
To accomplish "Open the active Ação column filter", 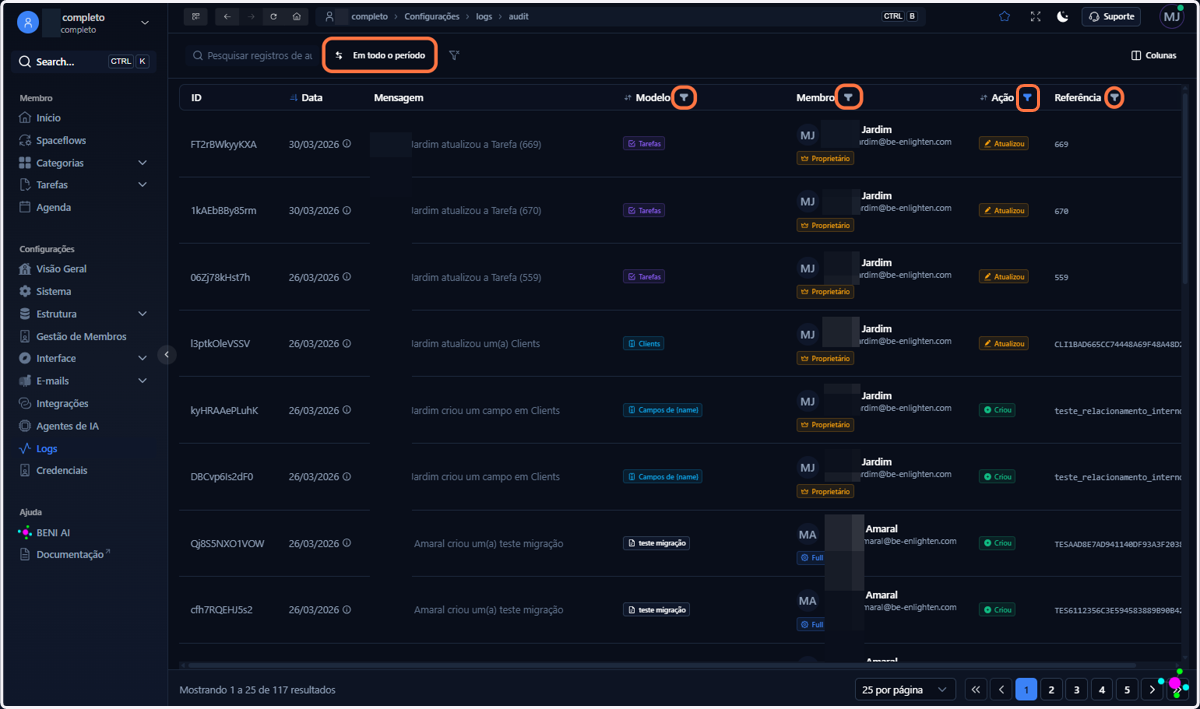I will 1027,97.
